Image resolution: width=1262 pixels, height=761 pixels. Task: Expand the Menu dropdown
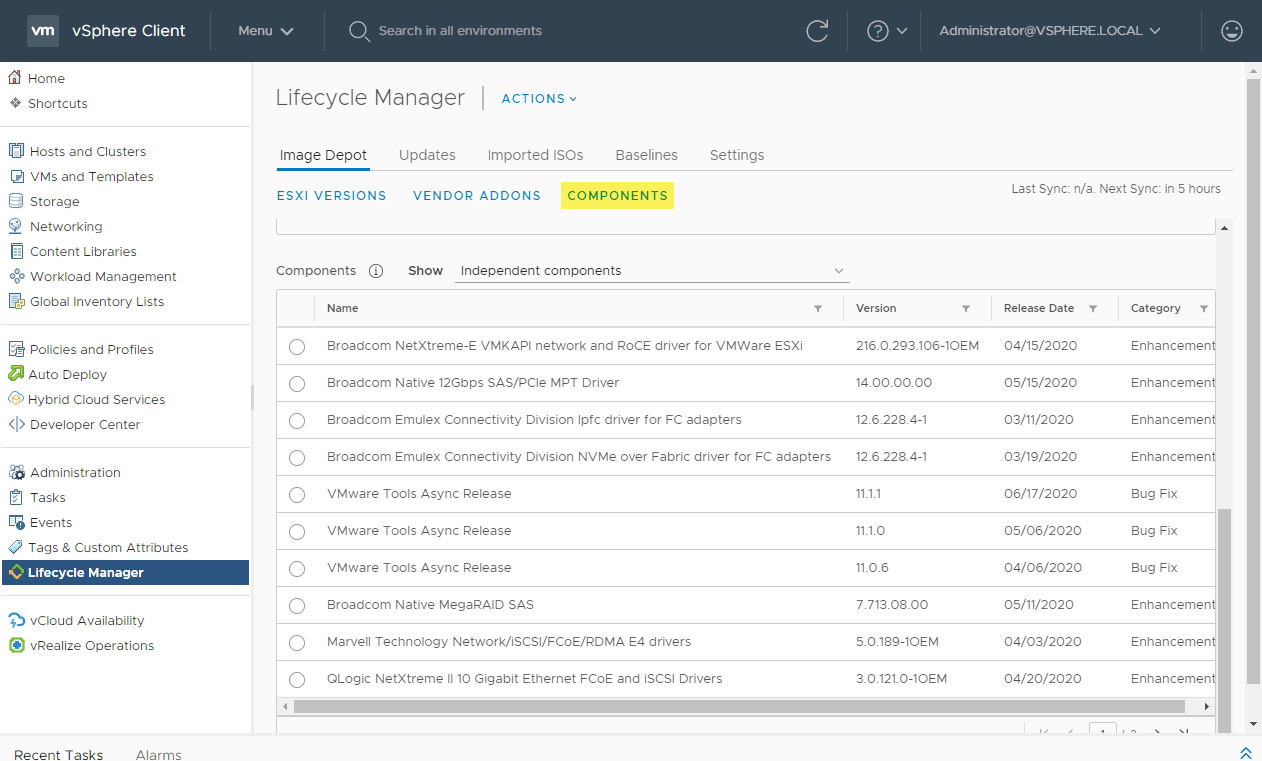[266, 31]
